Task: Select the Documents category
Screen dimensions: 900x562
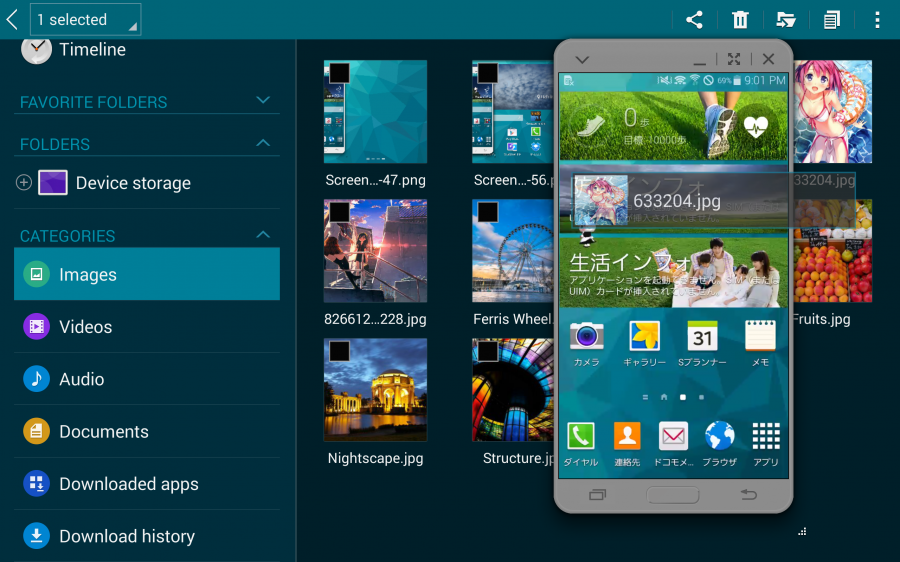Action: 103,432
